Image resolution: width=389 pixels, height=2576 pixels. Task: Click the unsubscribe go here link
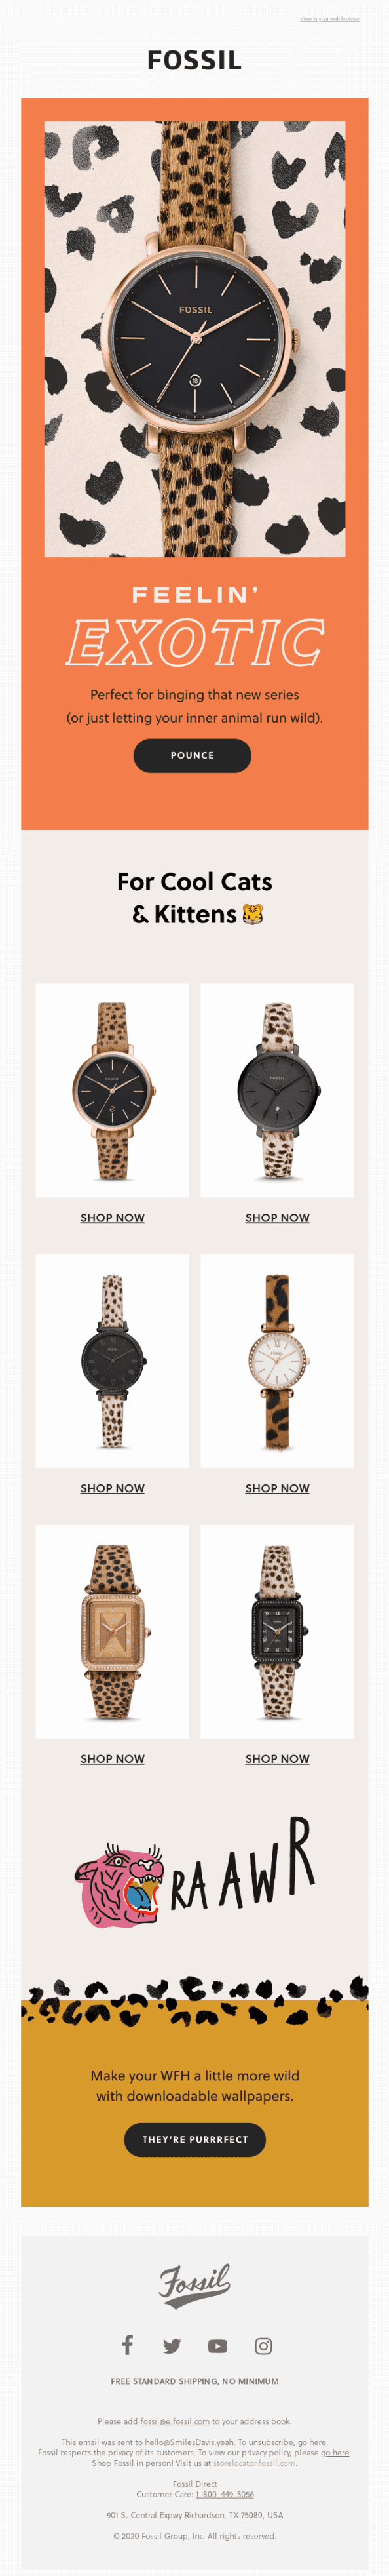pyautogui.click(x=312, y=2442)
